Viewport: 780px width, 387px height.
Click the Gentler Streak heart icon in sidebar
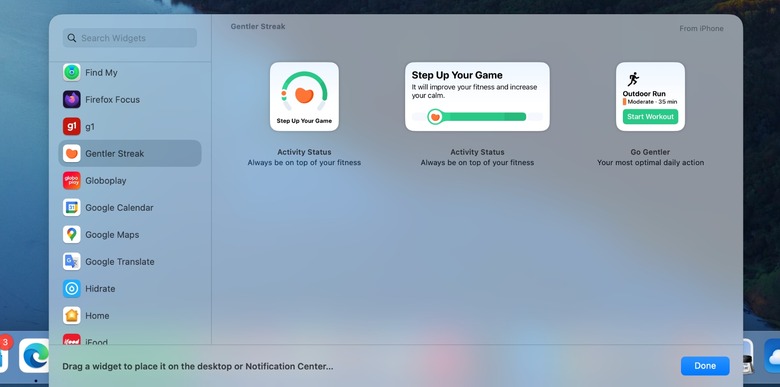click(x=72, y=153)
